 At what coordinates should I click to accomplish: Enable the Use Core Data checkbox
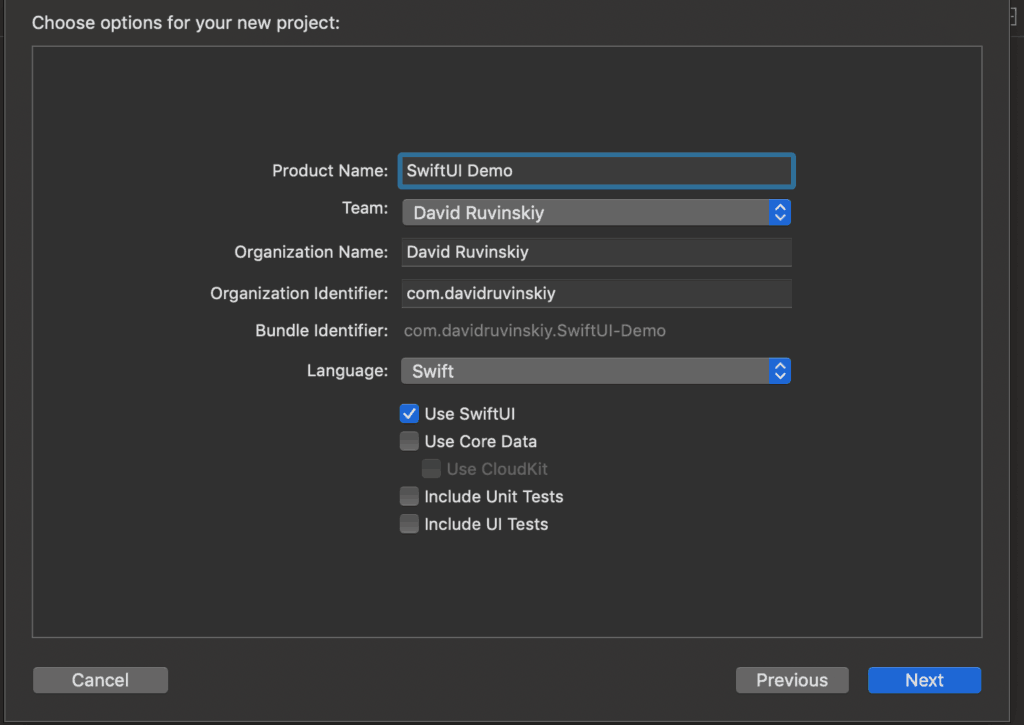pyautogui.click(x=409, y=441)
